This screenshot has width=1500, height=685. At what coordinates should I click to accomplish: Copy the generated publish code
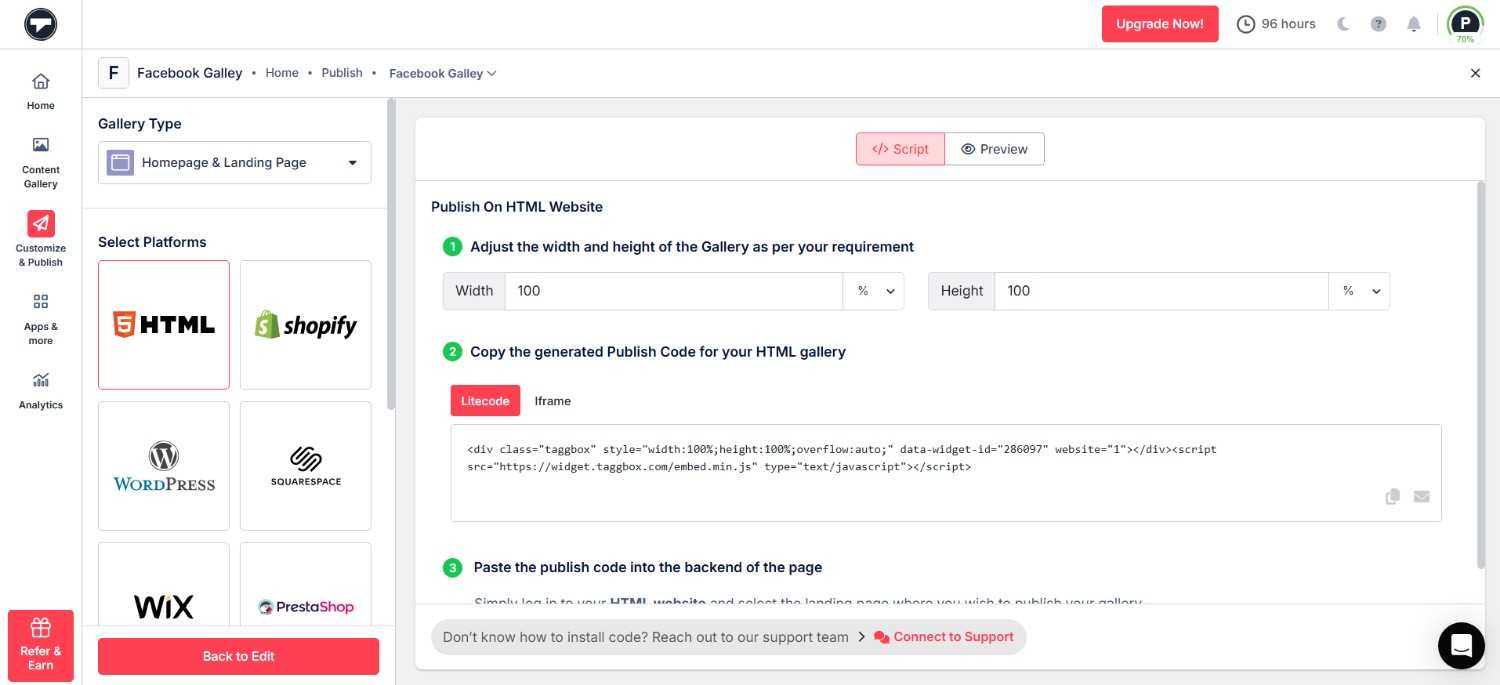click(1392, 496)
